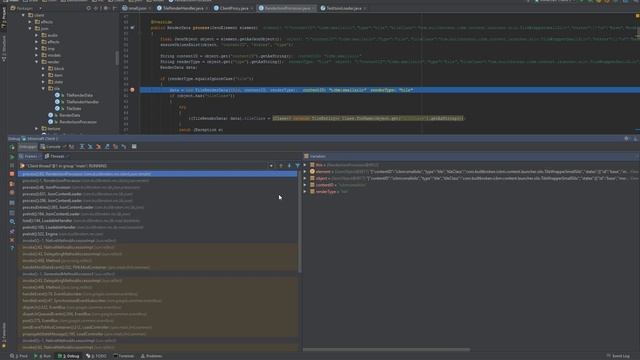Click Mute Breakpoints icon
Viewport: 640px width, 360px height.
click(12, 193)
